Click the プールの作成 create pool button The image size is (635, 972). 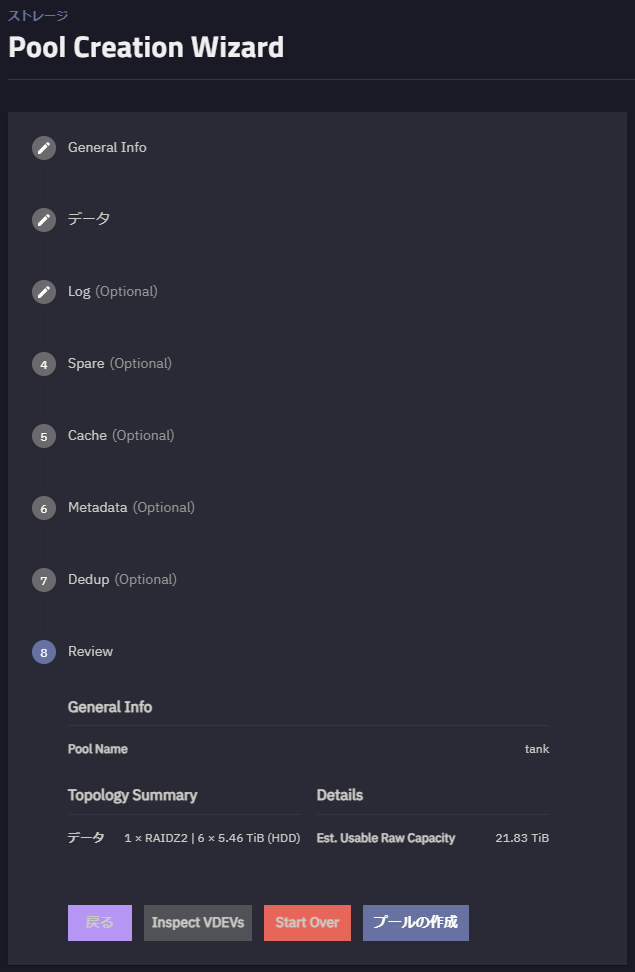(x=415, y=923)
